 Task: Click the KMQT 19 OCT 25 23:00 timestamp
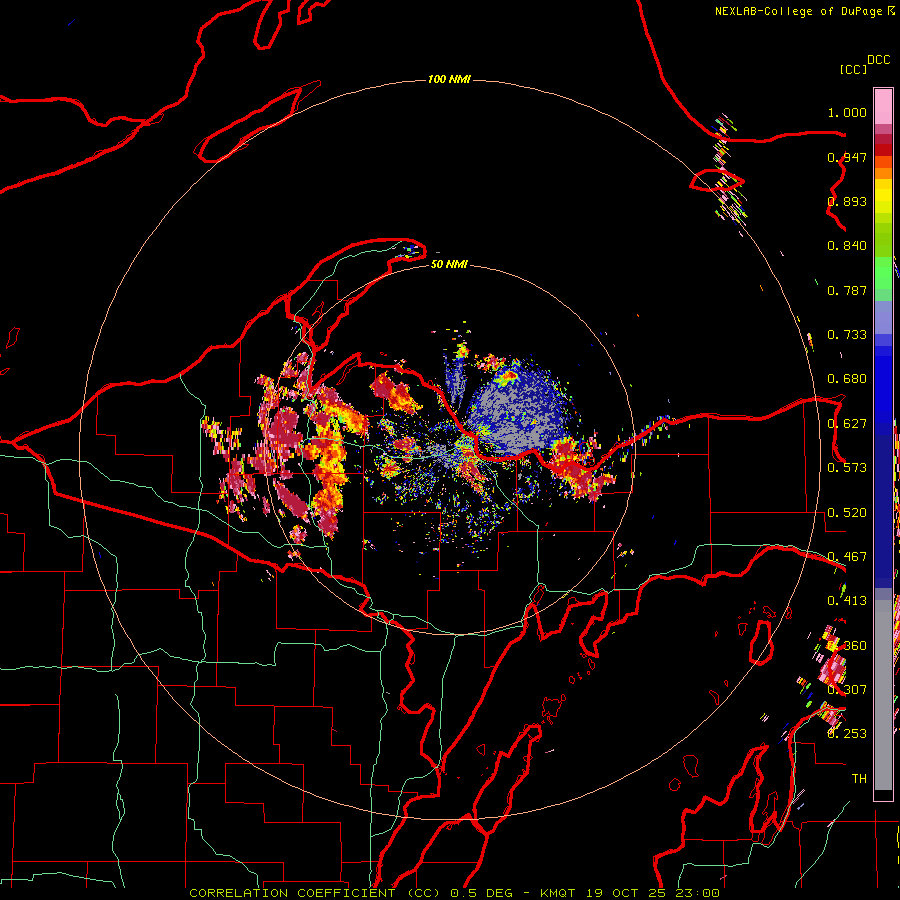click(x=630, y=893)
